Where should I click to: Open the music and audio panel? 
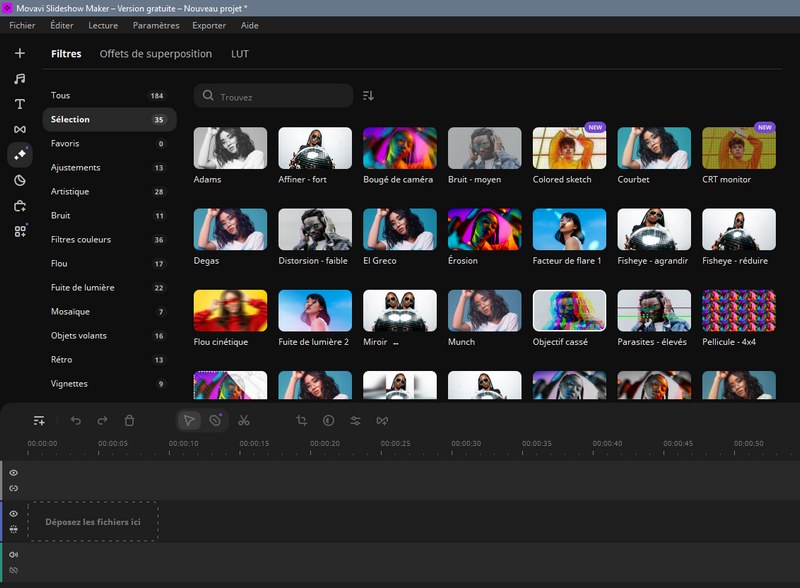coord(19,78)
